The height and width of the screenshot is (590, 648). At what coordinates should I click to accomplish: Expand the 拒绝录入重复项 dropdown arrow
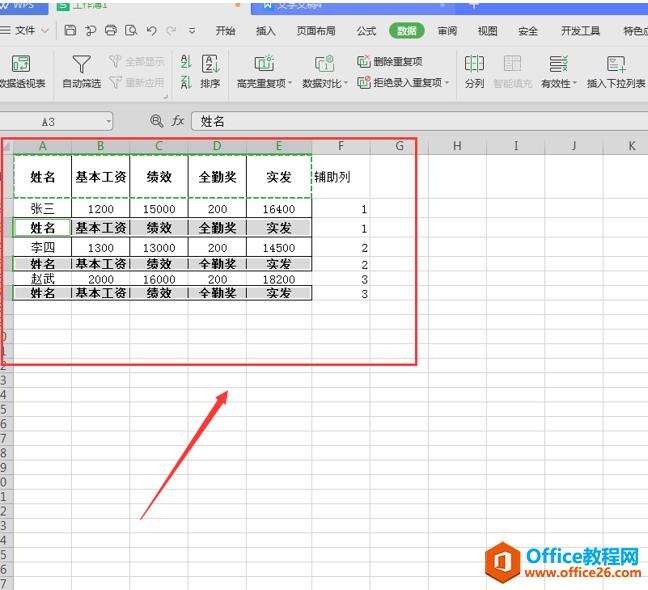447,83
